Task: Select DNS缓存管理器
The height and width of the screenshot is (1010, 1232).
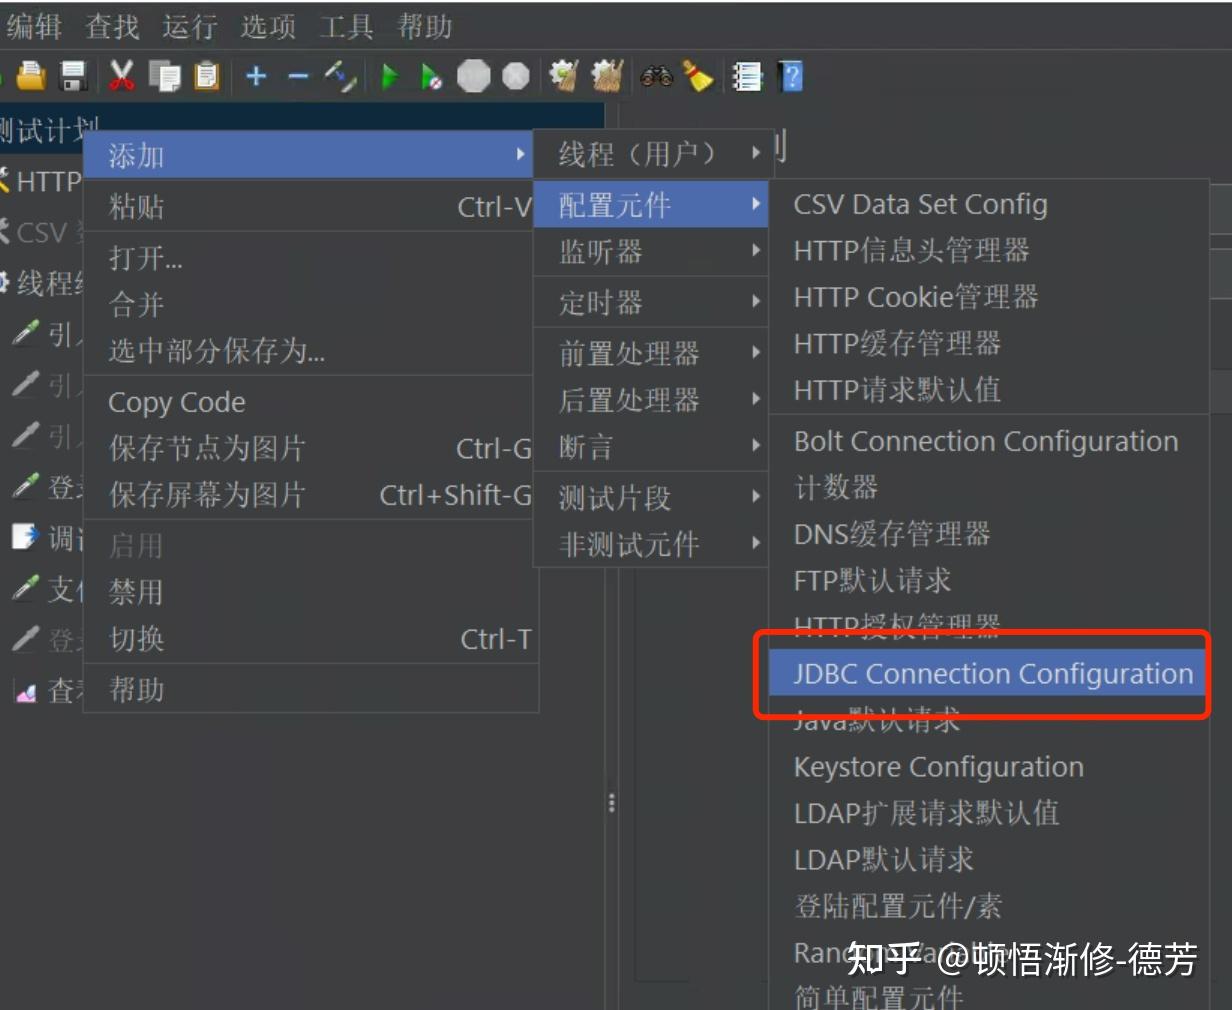Action: coord(989,533)
